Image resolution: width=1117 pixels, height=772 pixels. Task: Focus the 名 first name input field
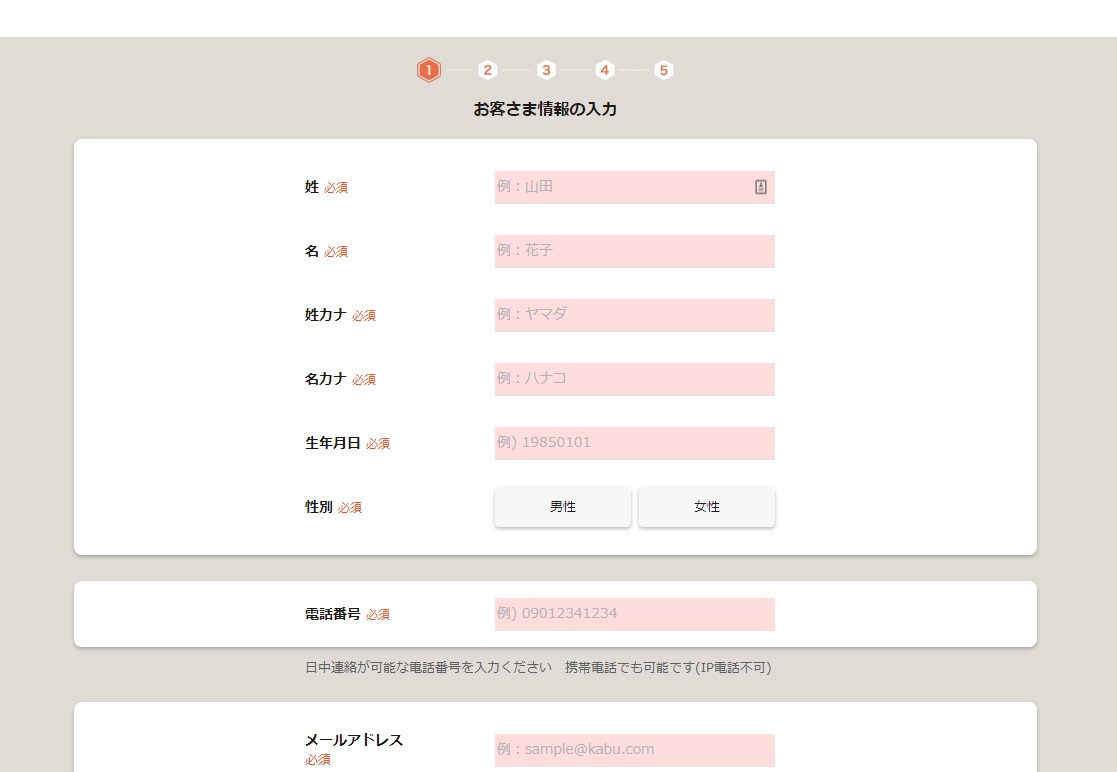pos(634,251)
